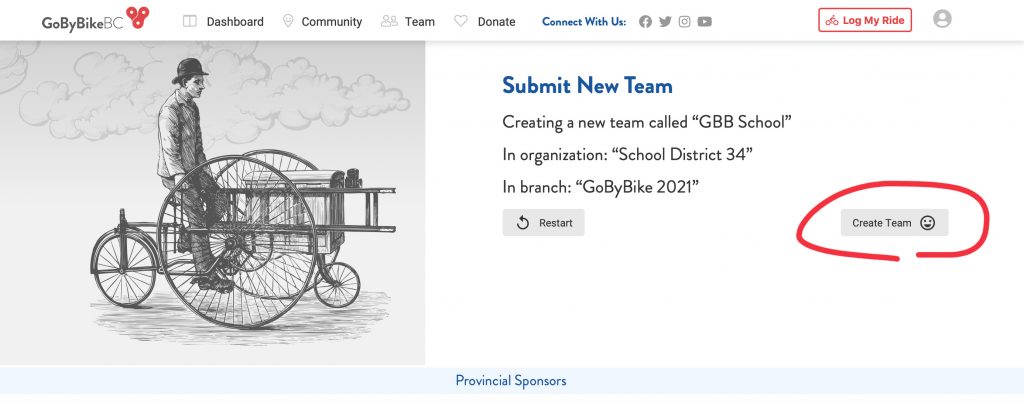This screenshot has height=404, width=1024.
Task: Click the bicycle icon in Log My Ride
Action: [832, 20]
